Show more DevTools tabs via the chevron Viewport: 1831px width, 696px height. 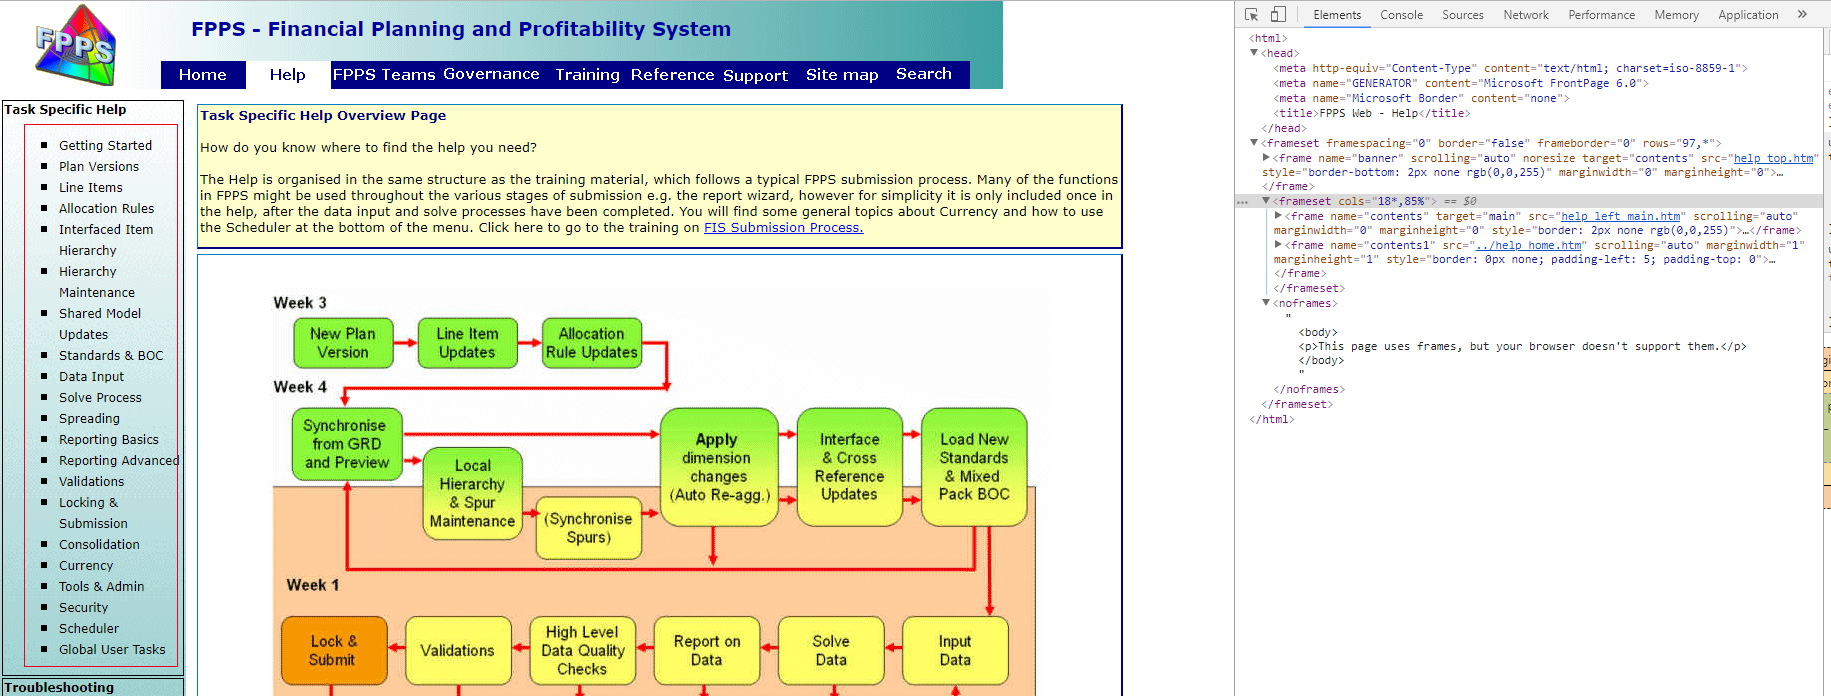(x=1802, y=14)
